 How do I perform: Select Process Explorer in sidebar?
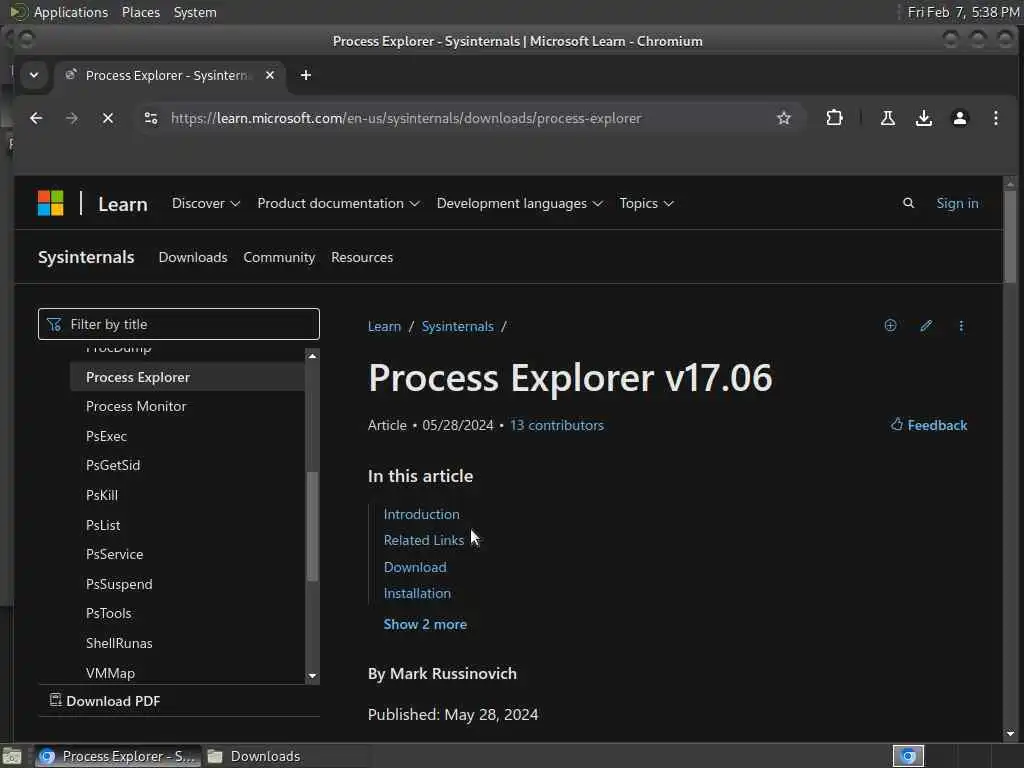[187, 377]
